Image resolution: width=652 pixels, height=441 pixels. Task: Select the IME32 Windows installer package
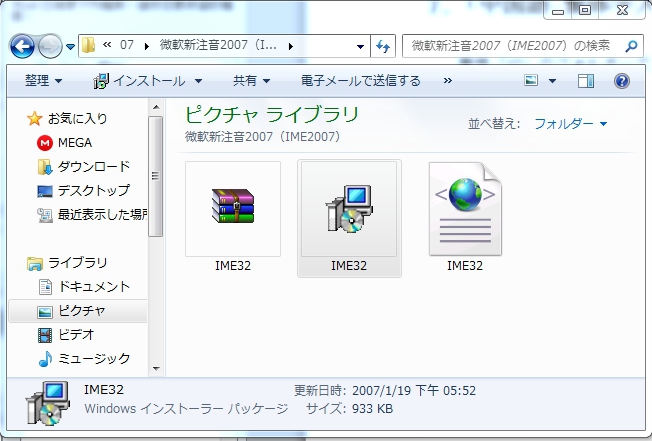(349, 218)
